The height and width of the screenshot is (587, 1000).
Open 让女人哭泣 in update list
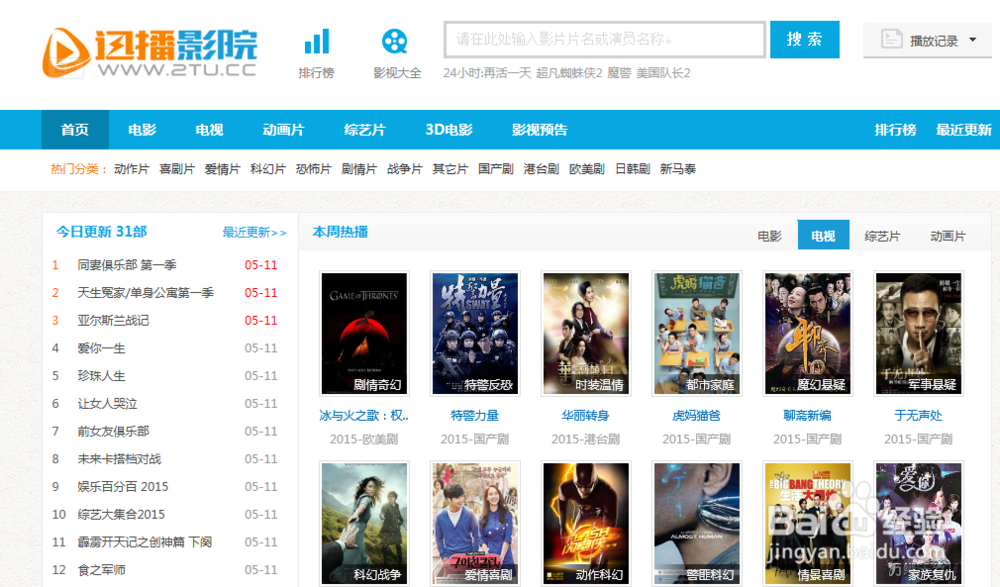[x=107, y=404]
